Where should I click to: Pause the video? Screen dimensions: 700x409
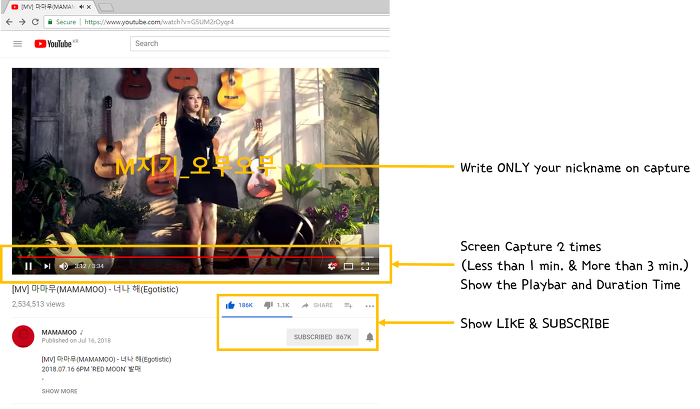click(x=29, y=266)
